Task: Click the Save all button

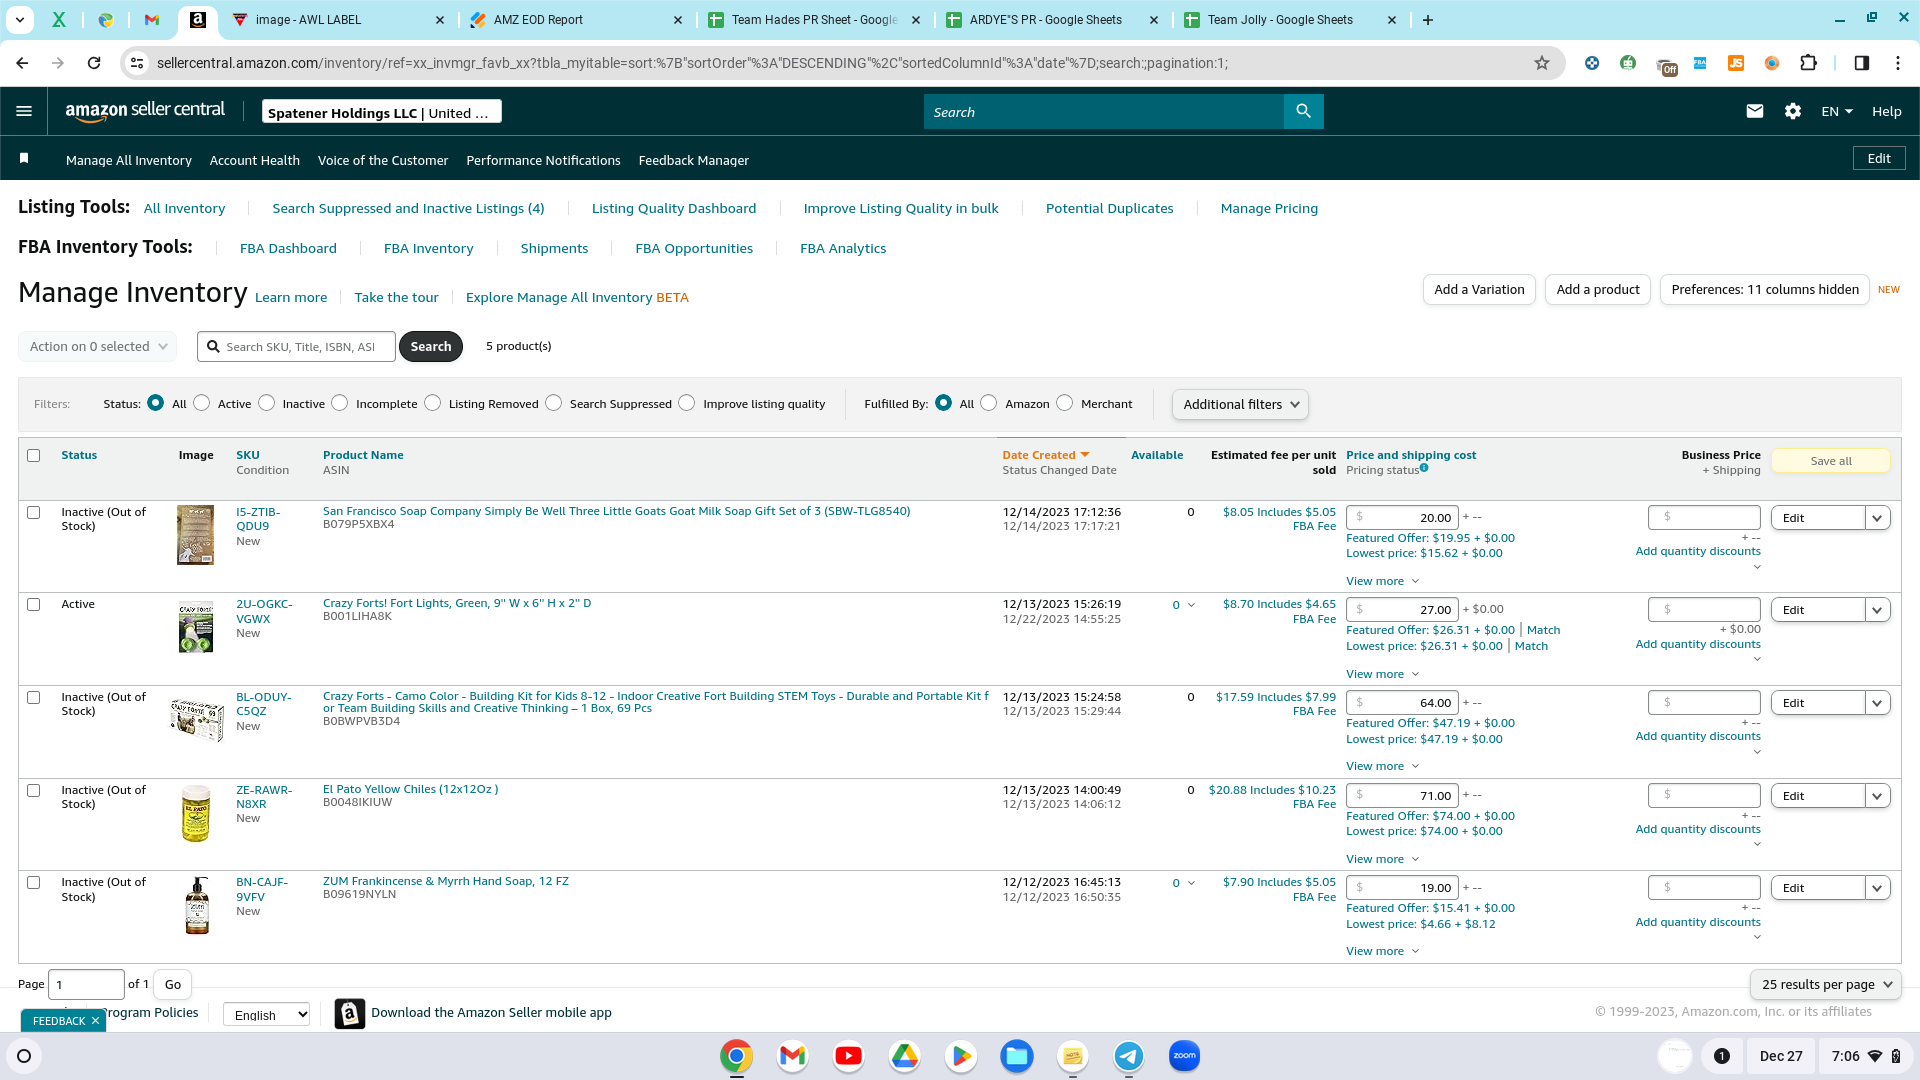Action: (1831, 461)
